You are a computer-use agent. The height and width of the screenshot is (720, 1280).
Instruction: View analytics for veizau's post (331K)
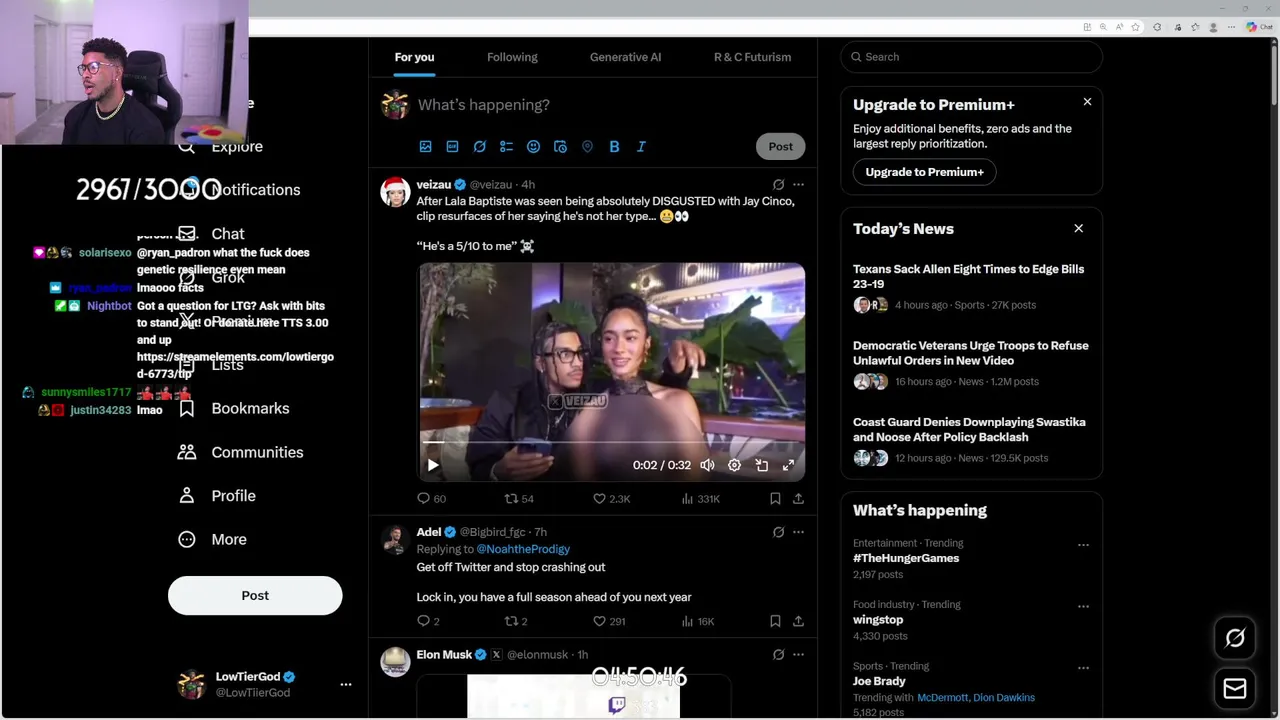(x=700, y=498)
